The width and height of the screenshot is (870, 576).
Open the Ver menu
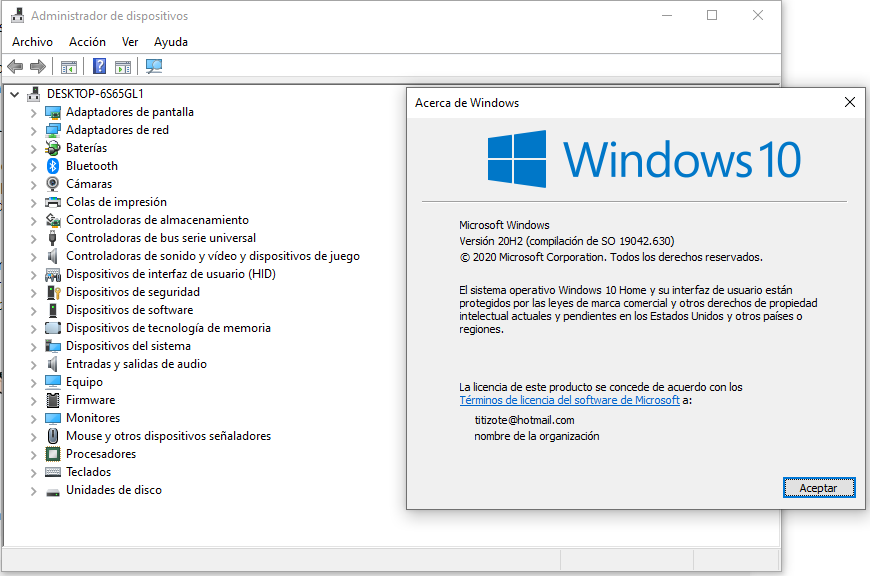[130, 42]
